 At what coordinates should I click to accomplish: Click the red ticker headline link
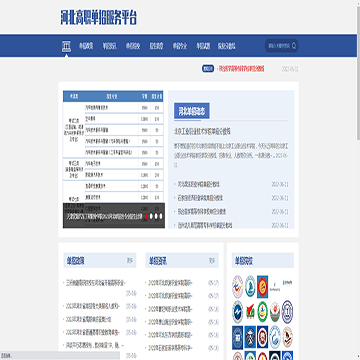[x=241, y=69]
